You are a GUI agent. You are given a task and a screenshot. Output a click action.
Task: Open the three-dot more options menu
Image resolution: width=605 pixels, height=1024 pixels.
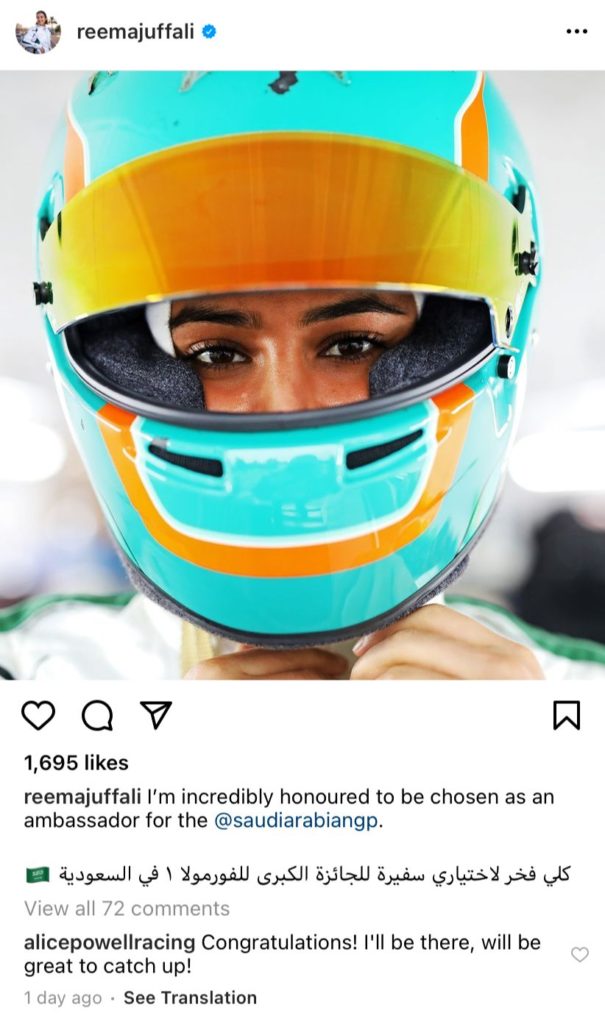[576, 31]
